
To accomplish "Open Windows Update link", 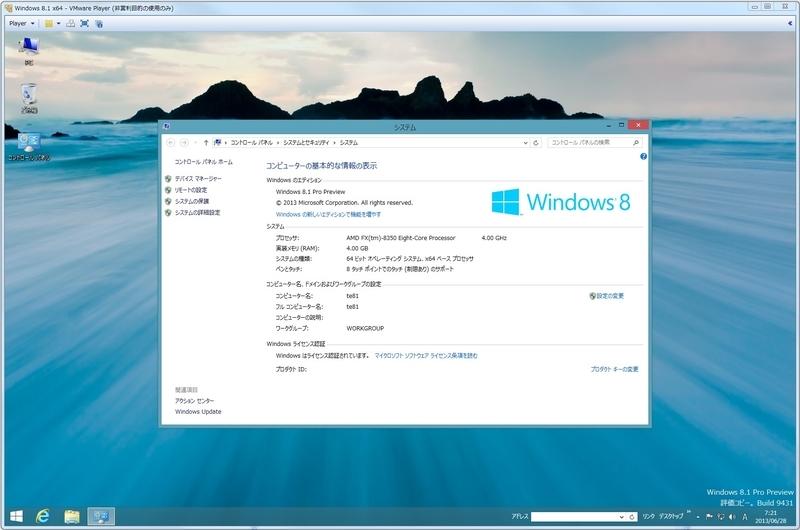I will tap(198, 412).
